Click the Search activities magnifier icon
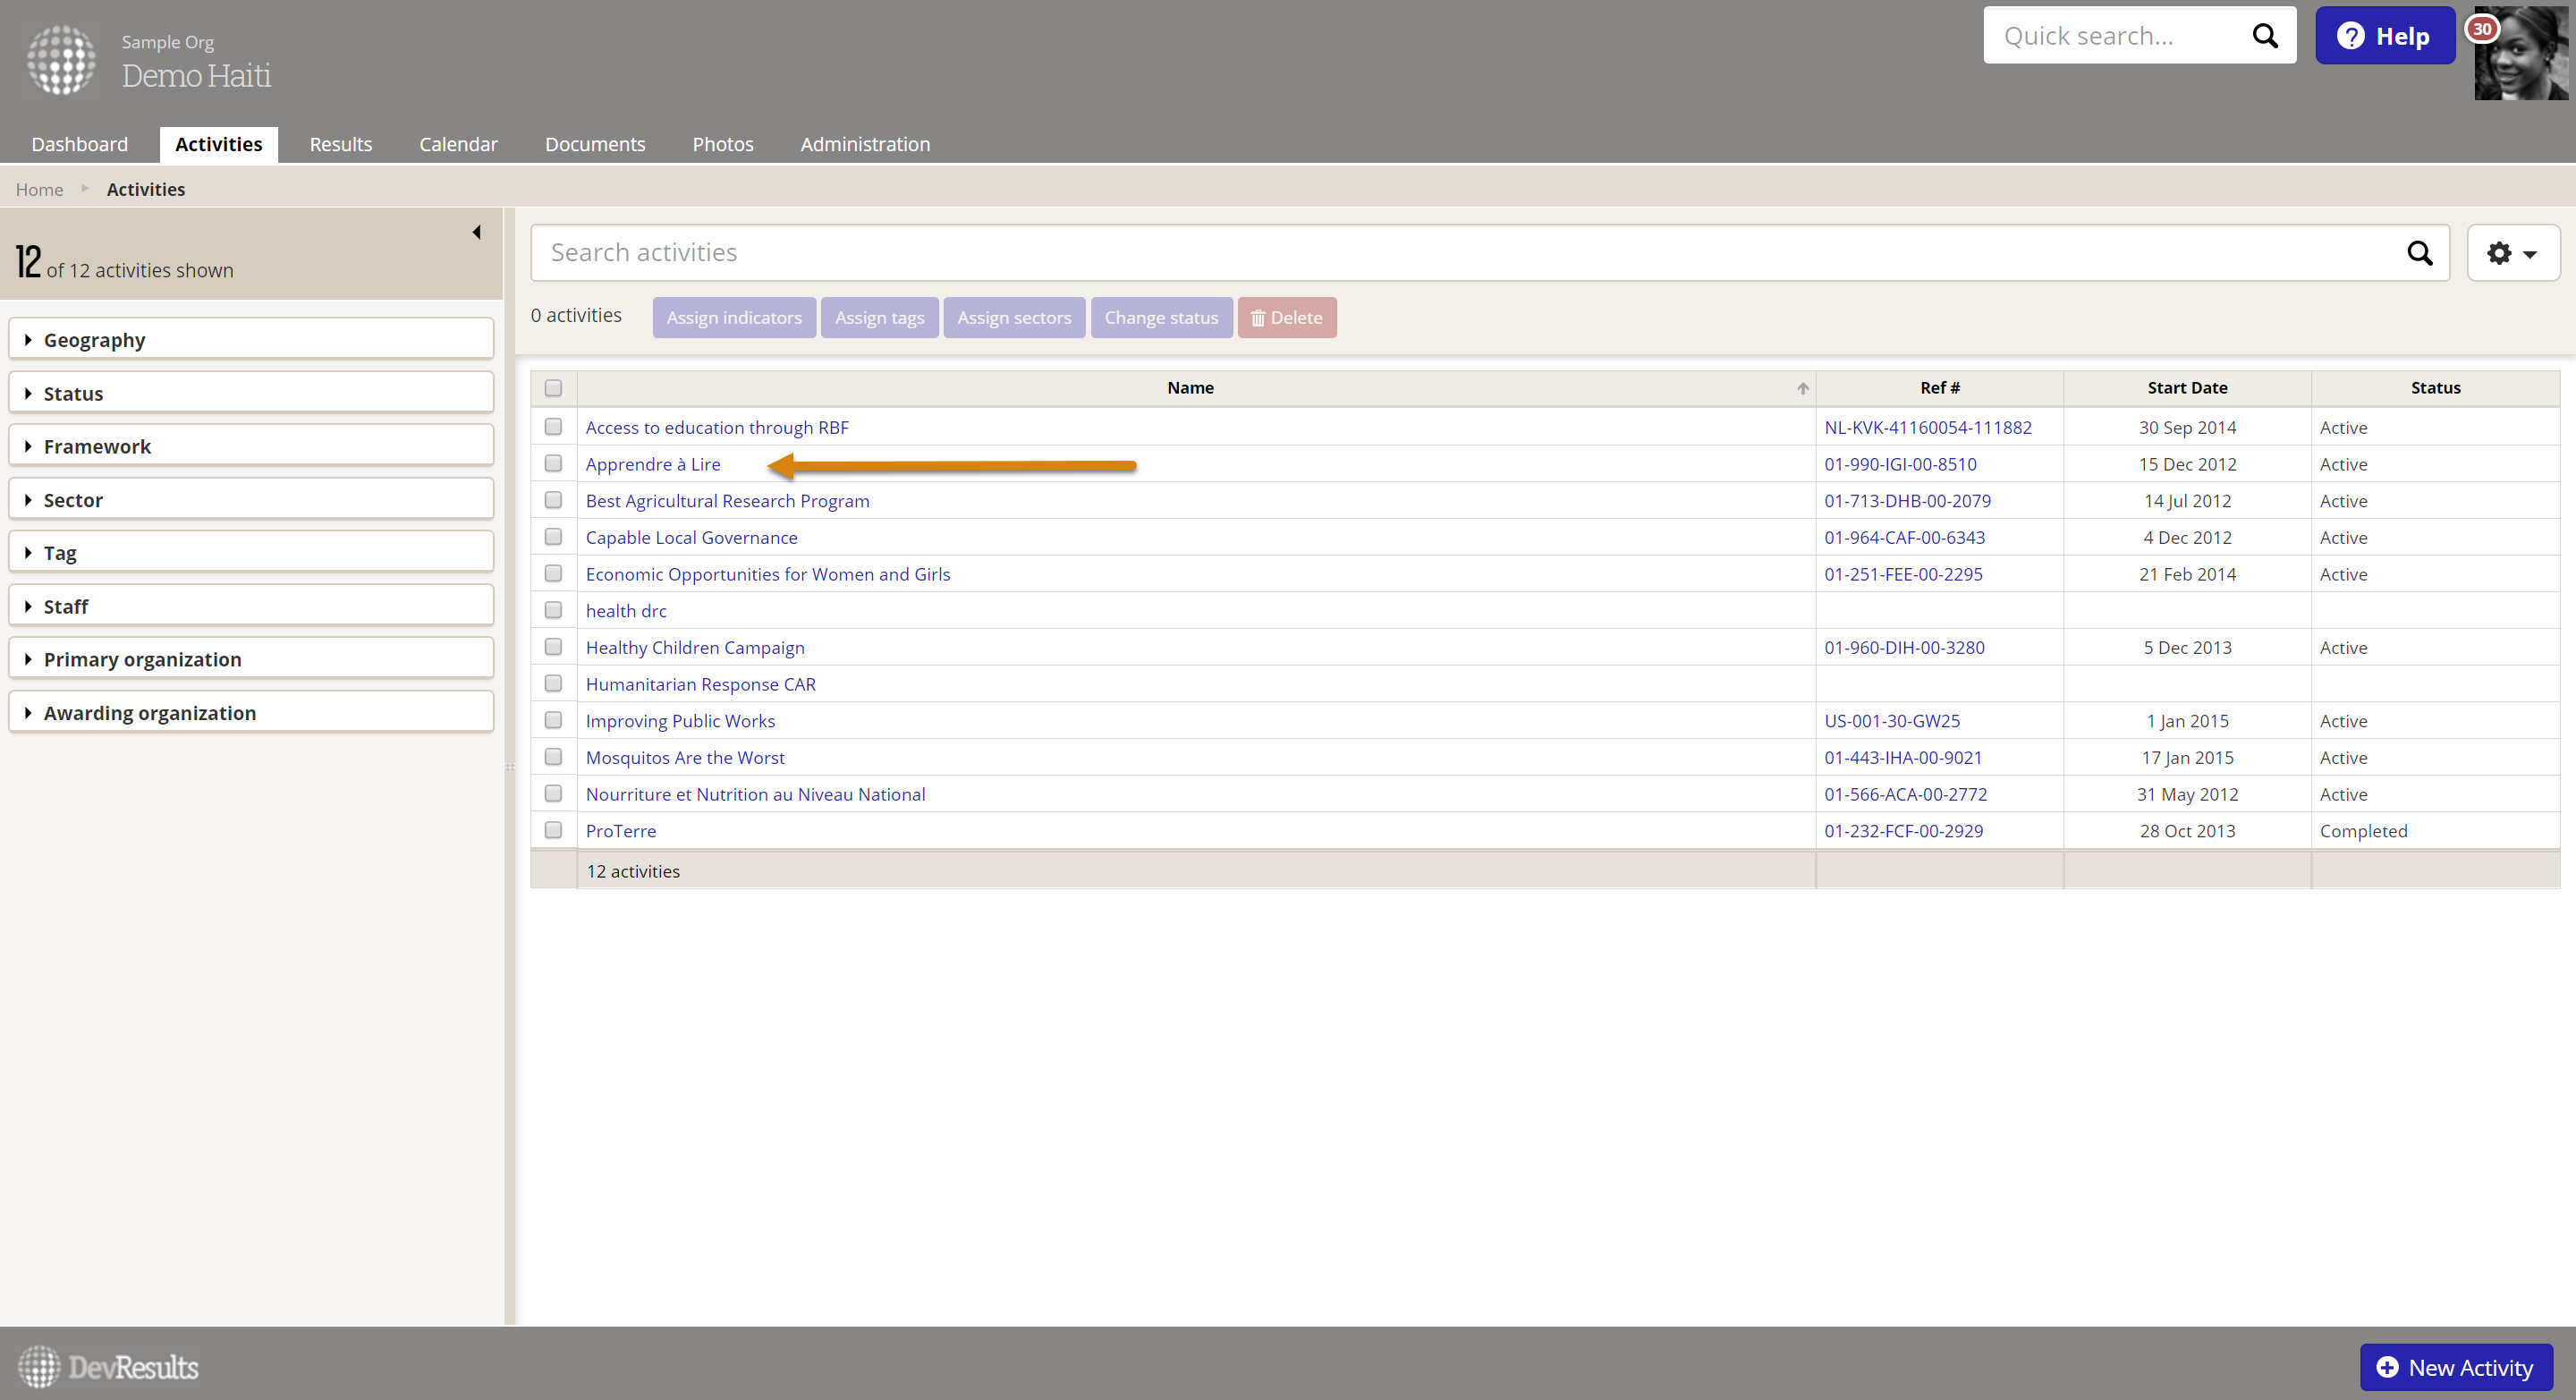Screen dimensions: 2576x1400 click(x=2419, y=253)
